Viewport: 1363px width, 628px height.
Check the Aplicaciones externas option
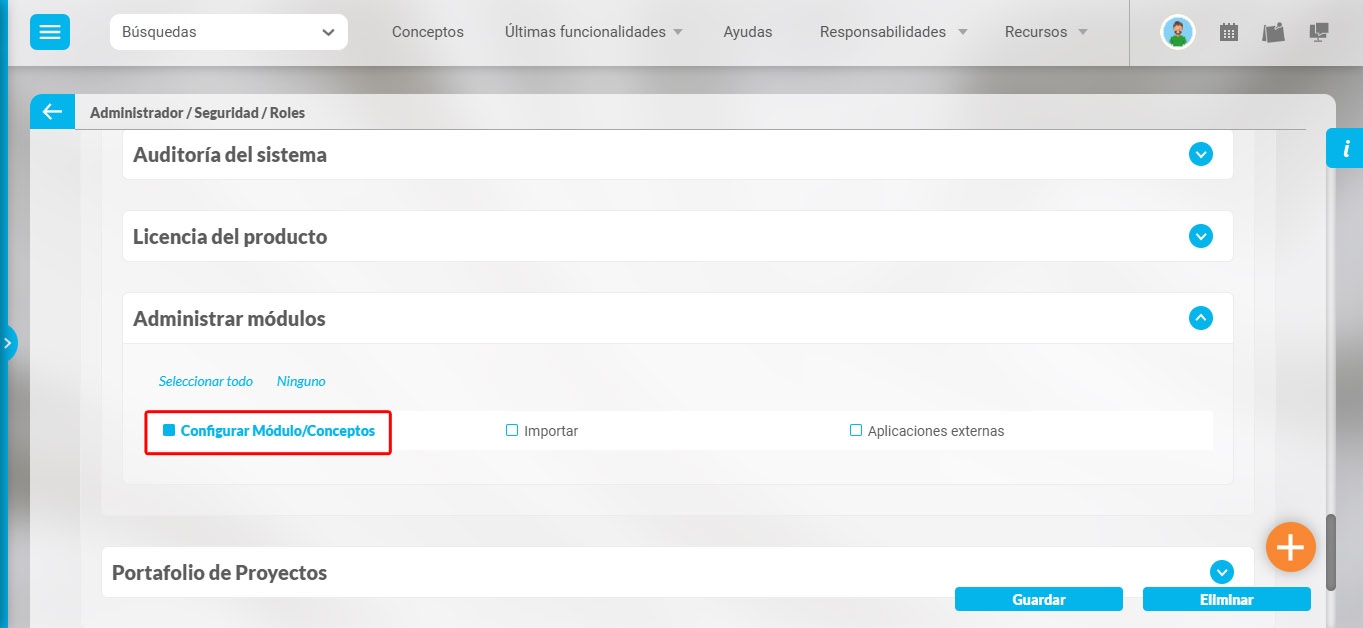point(856,430)
